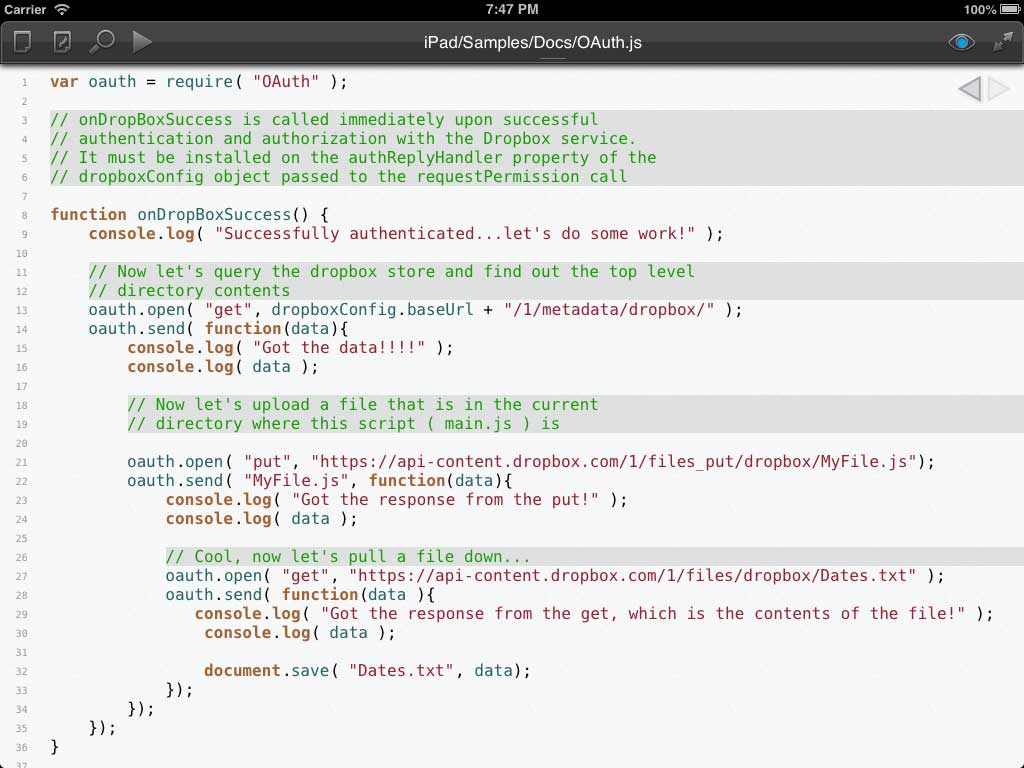The height and width of the screenshot is (768, 1024).
Task: Run the script with the play button
Action: pos(142,42)
